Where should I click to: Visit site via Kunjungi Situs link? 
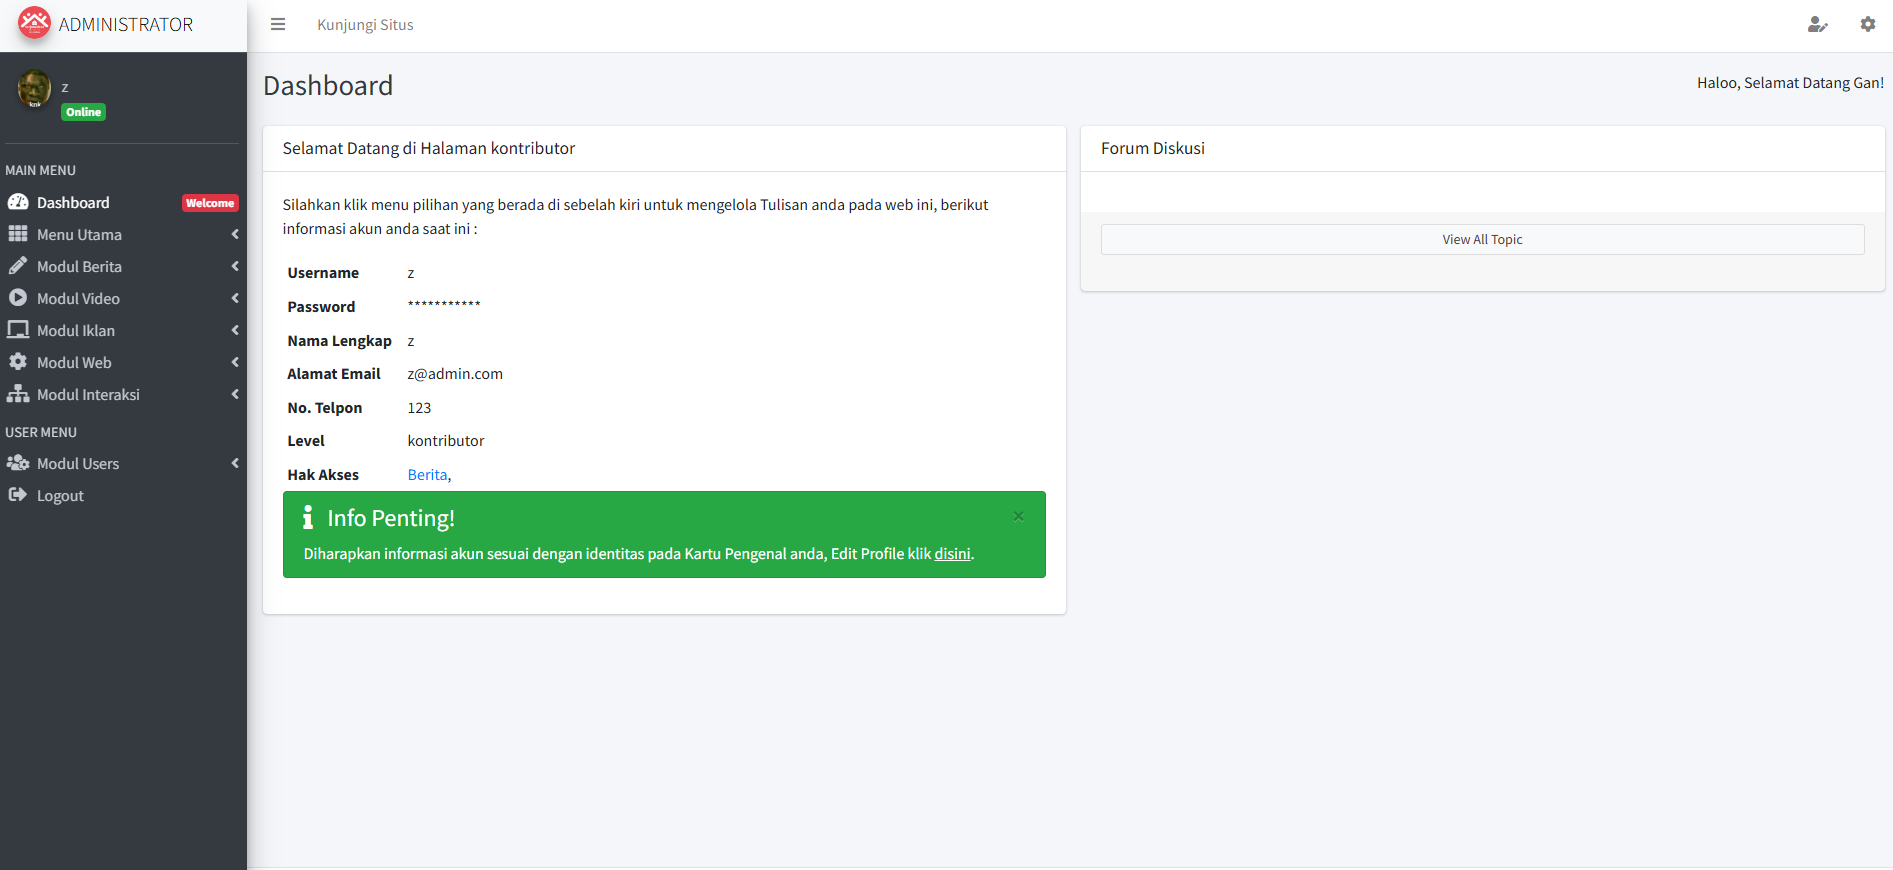(365, 25)
